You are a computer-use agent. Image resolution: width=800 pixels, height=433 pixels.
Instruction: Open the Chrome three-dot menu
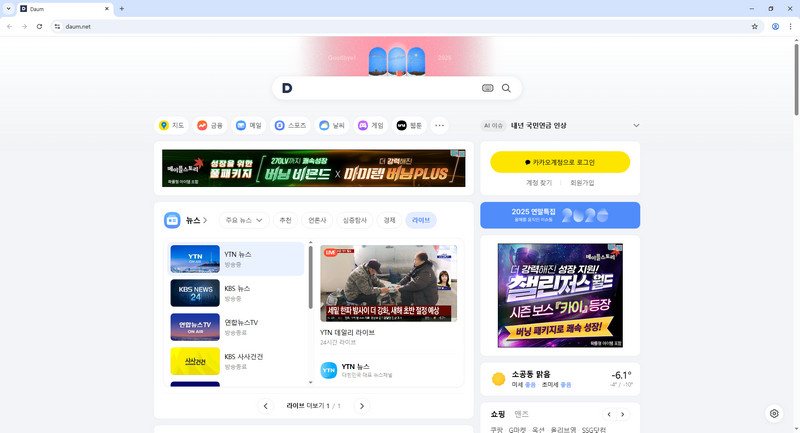[790, 27]
